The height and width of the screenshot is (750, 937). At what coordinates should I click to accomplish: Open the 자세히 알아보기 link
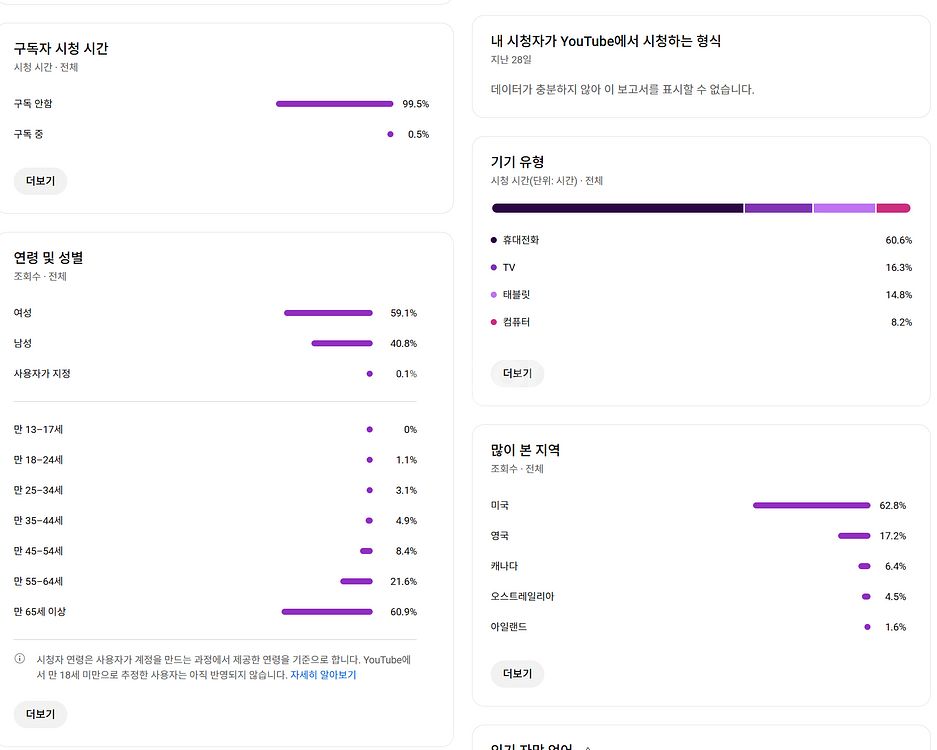click(x=323, y=673)
